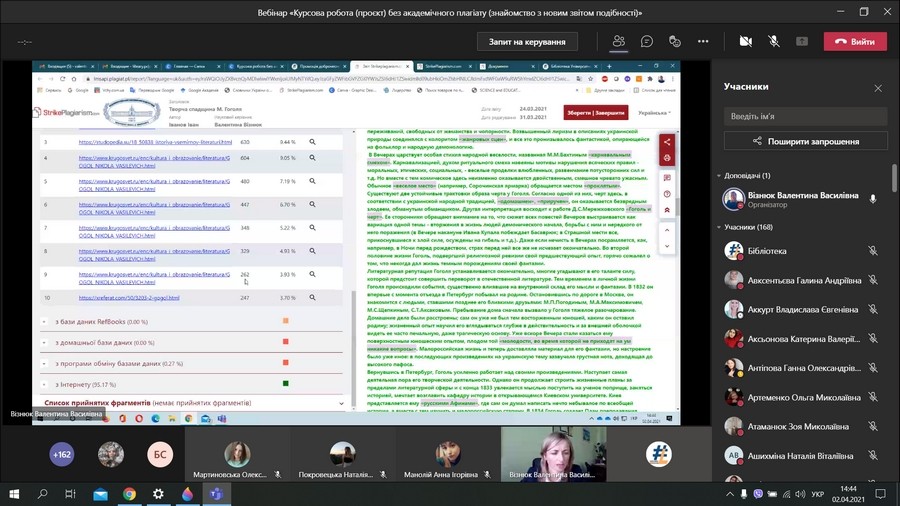Click the red print icon in report
The height and width of the screenshot is (506, 900).
pos(667,158)
